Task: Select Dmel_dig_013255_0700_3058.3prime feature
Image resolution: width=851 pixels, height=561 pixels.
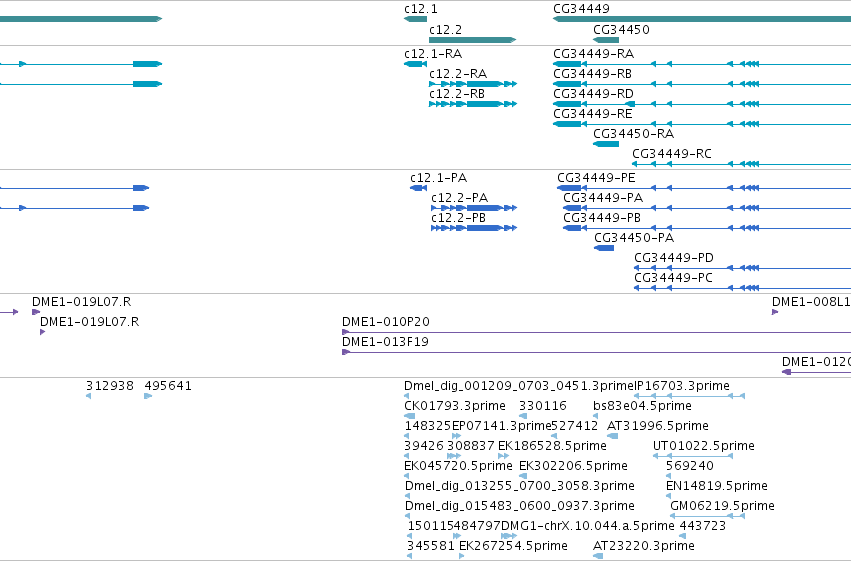Action: coord(520,486)
